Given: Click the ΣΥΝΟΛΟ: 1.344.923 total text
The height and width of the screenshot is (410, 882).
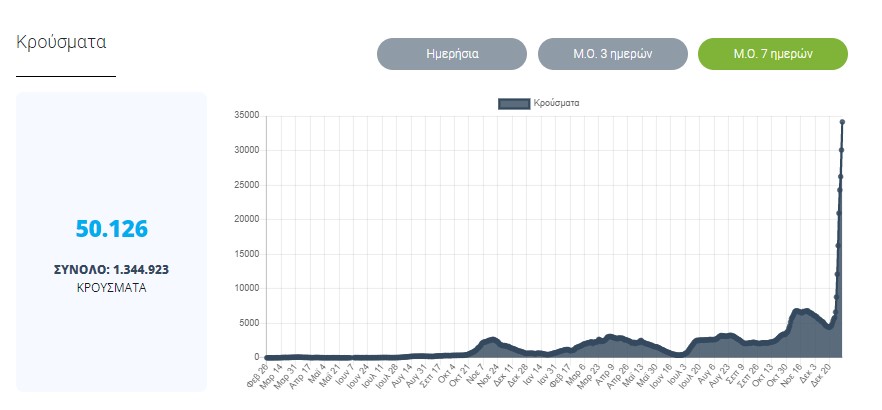Looking at the screenshot, I should 112,269.
